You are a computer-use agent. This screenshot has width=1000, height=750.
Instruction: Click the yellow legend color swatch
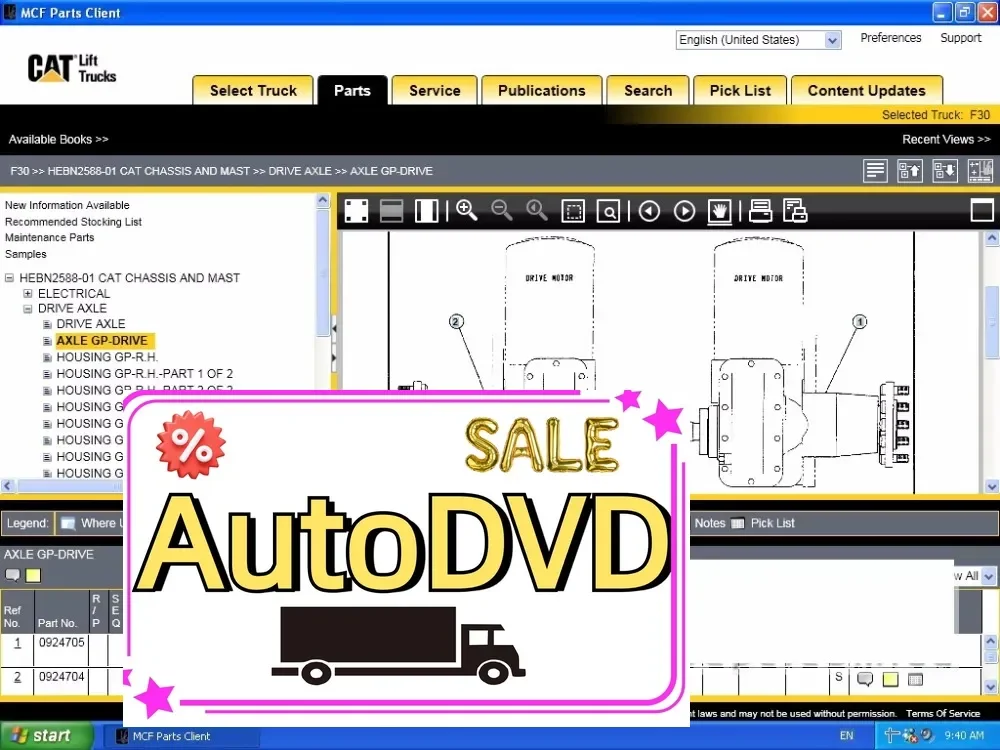pyautogui.click(x=34, y=575)
